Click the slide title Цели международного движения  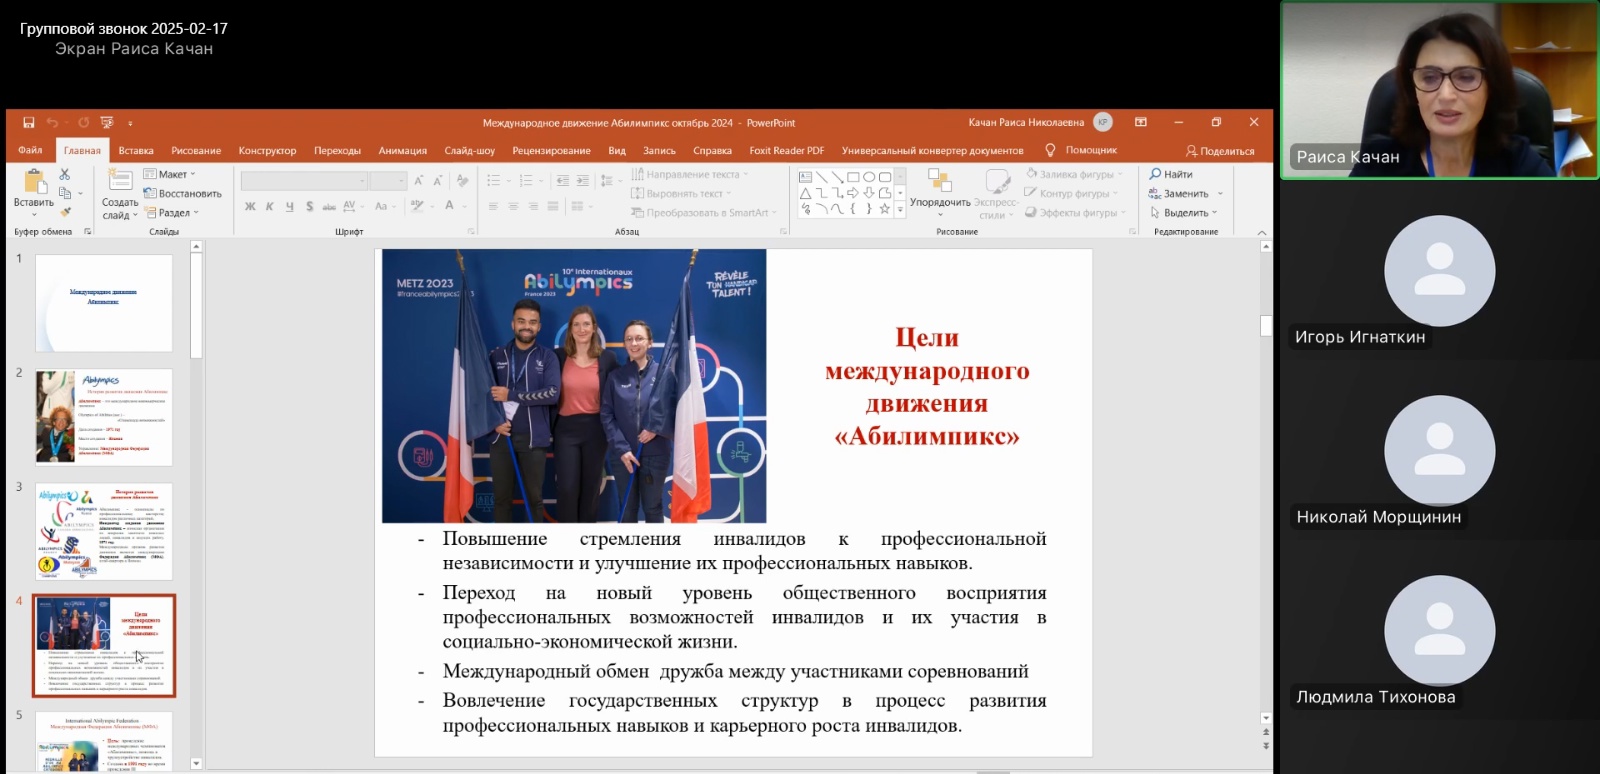click(x=927, y=386)
